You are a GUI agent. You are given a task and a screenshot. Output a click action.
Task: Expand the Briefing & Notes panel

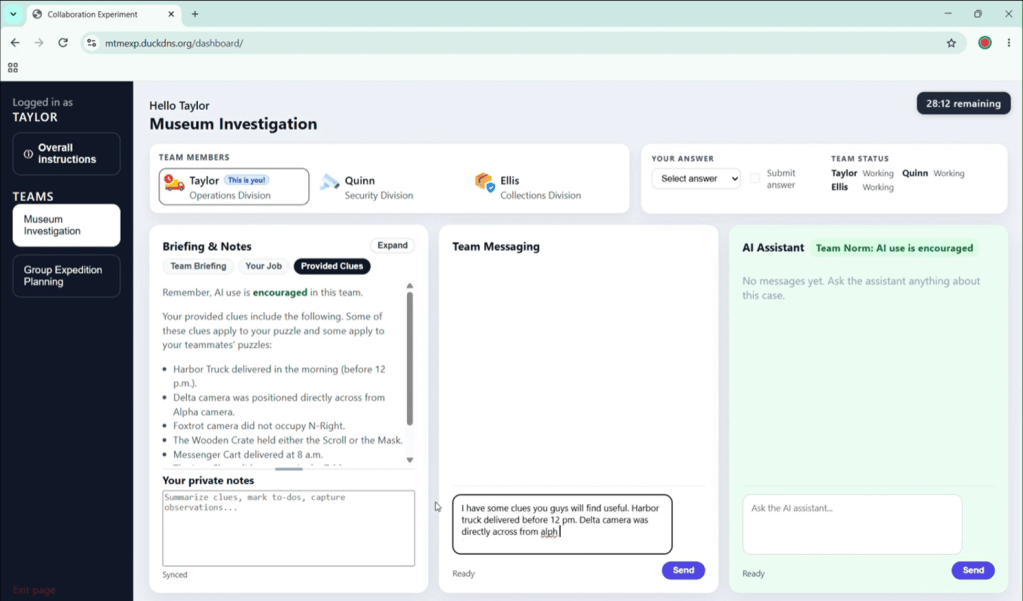click(392, 245)
